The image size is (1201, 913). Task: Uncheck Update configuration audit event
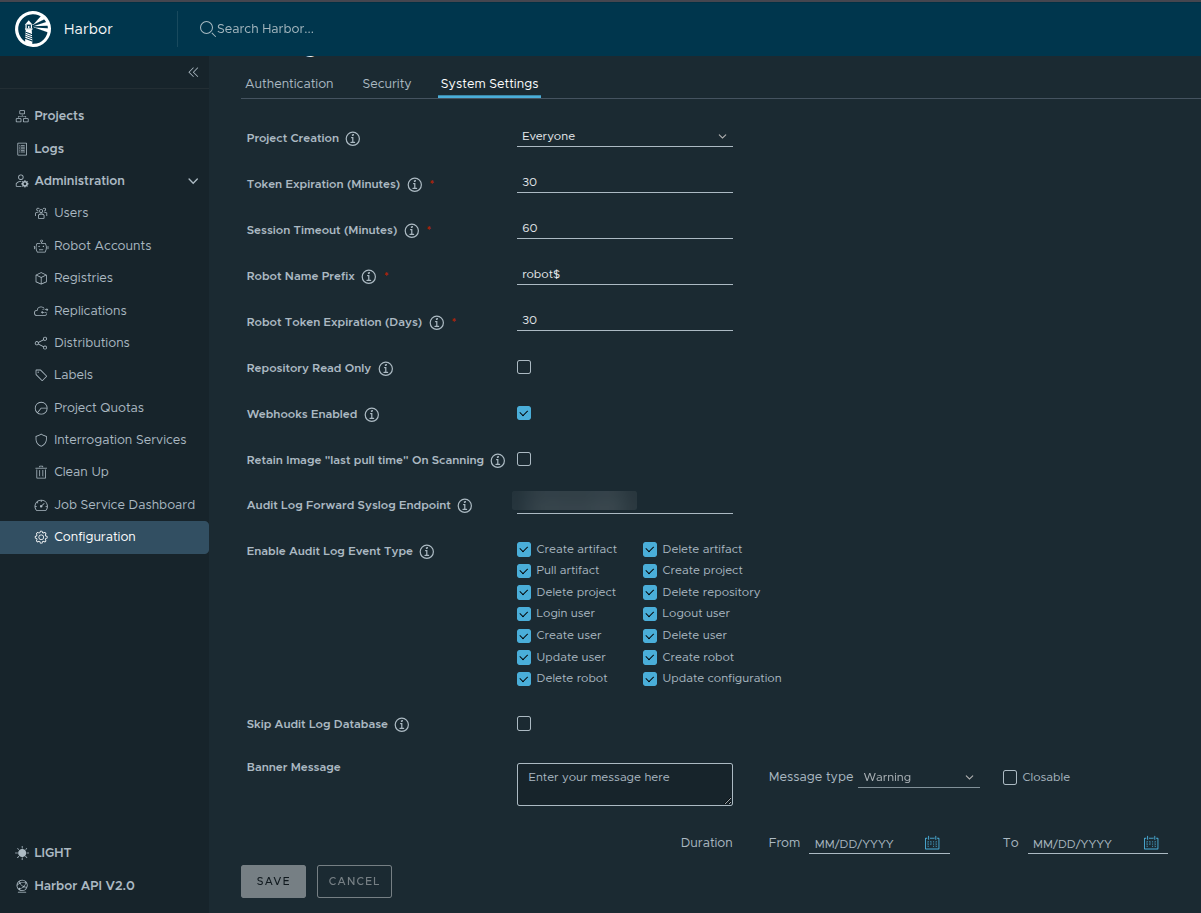(650, 678)
